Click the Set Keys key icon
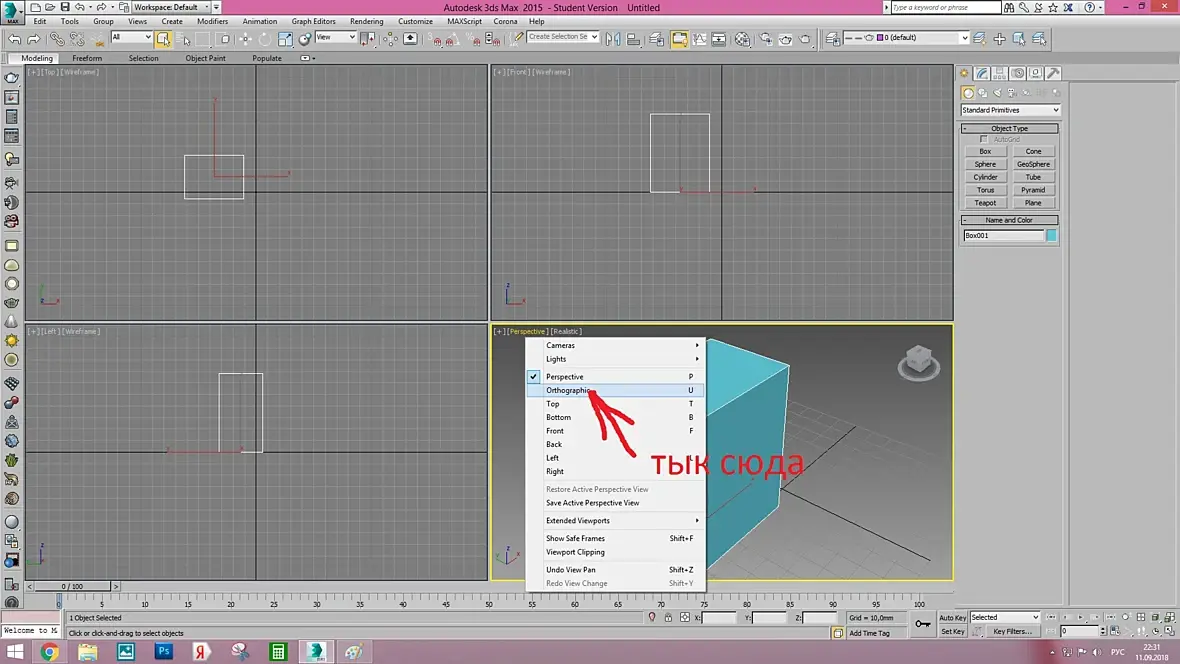Image resolution: width=1180 pixels, height=664 pixels. coord(922,624)
